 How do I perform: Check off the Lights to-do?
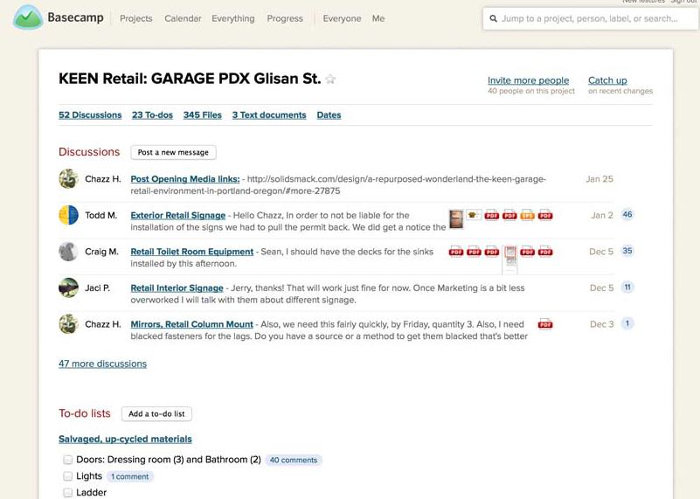[x=68, y=477]
